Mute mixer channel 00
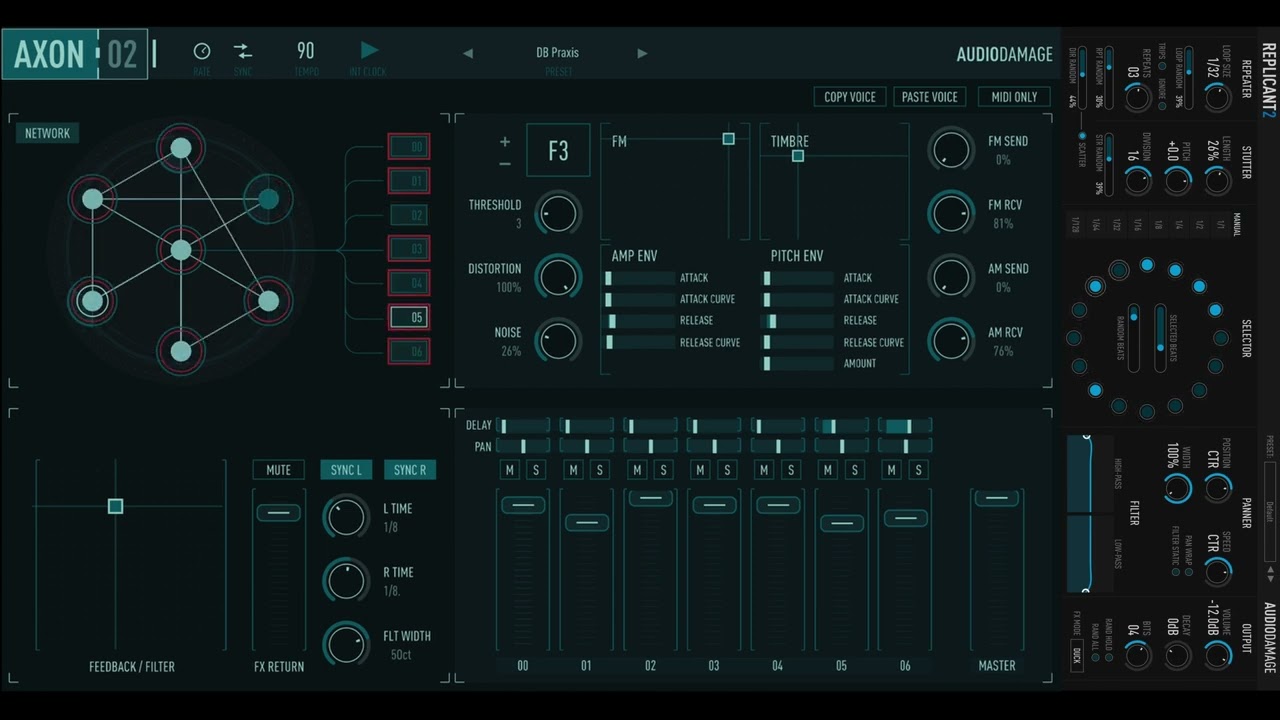Screen dimensions: 1280x720 (x=510, y=470)
